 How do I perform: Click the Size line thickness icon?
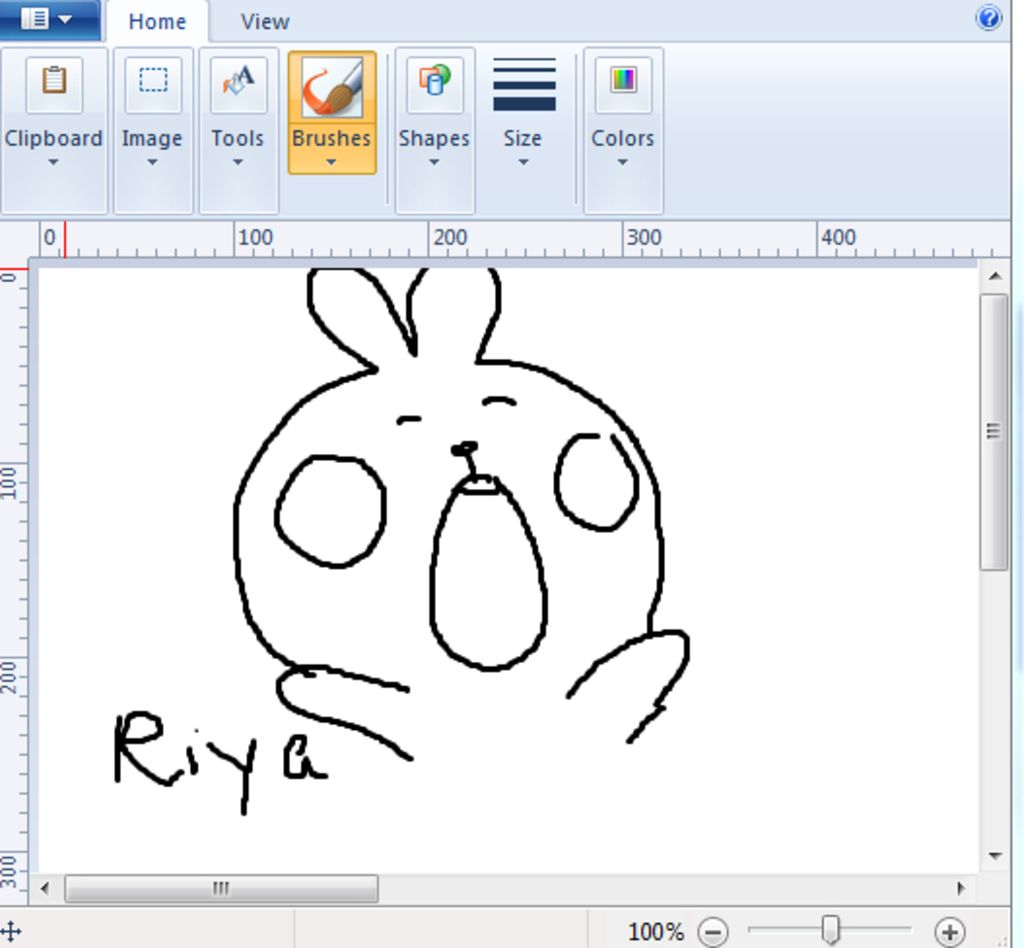pyautogui.click(x=524, y=85)
